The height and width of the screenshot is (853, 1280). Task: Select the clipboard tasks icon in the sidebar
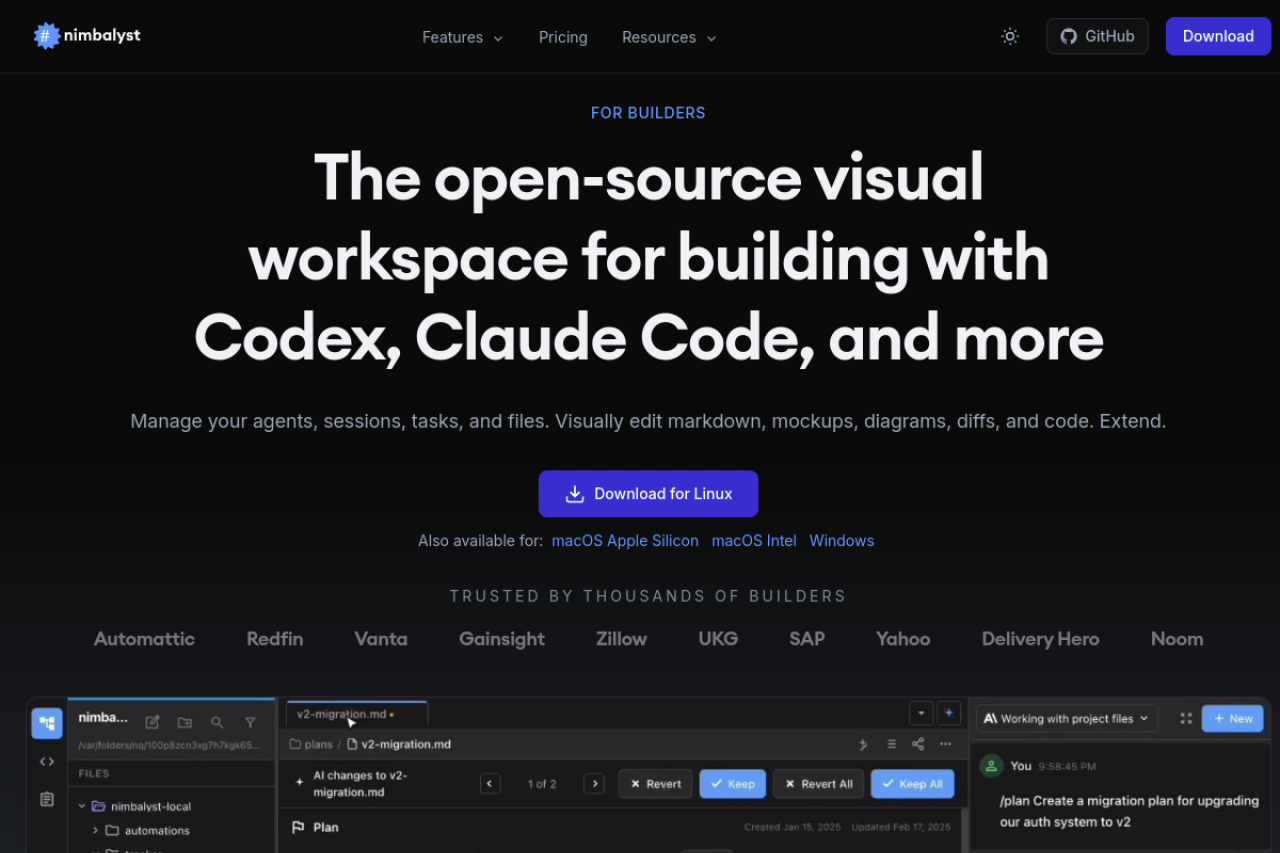[x=47, y=799]
